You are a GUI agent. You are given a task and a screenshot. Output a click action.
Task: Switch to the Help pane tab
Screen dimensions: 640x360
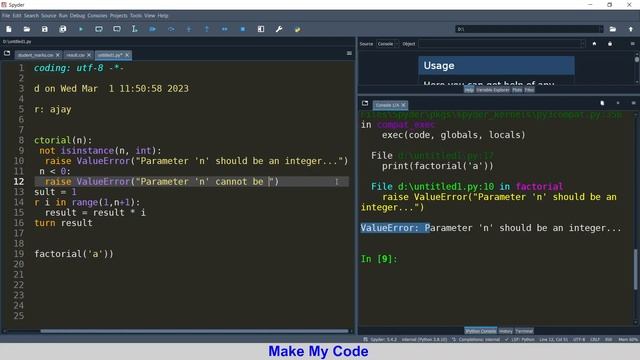pyautogui.click(x=469, y=90)
